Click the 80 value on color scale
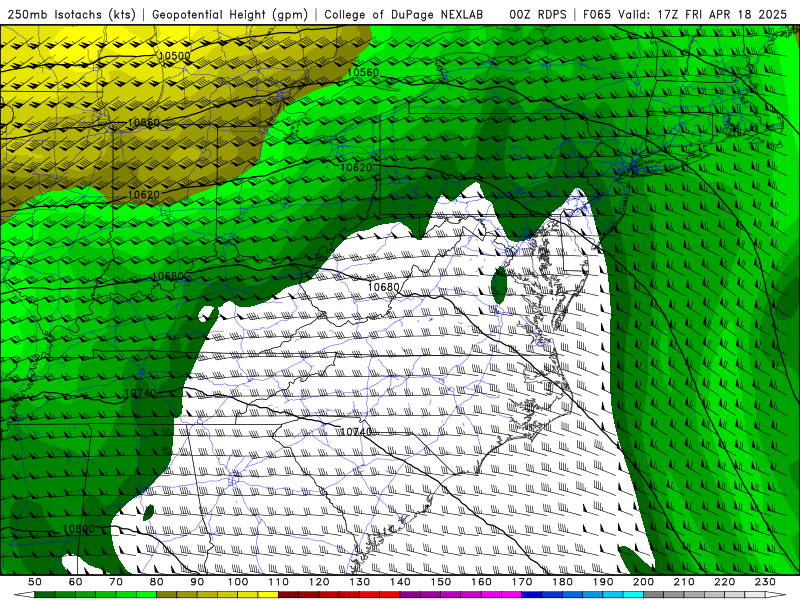 click(x=157, y=582)
